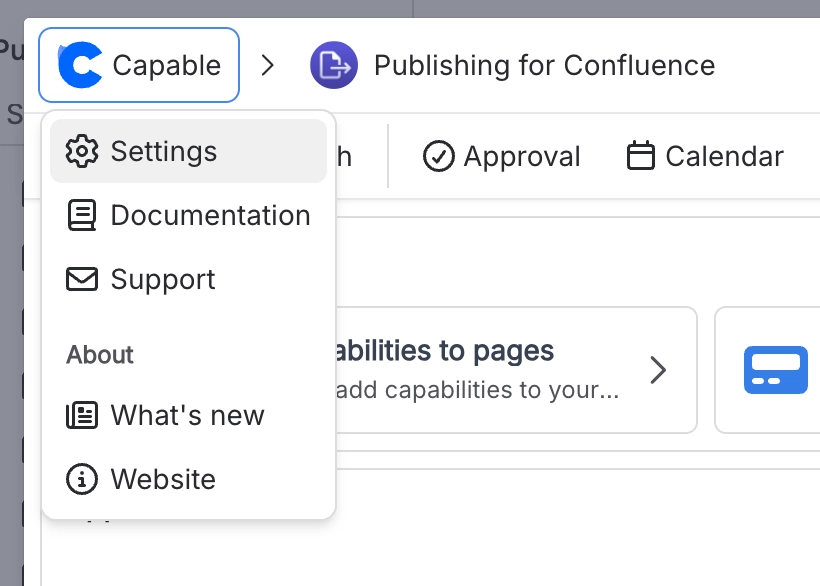This screenshot has width=820, height=586.
Task: Click the Website info icon
Action: 83,479
